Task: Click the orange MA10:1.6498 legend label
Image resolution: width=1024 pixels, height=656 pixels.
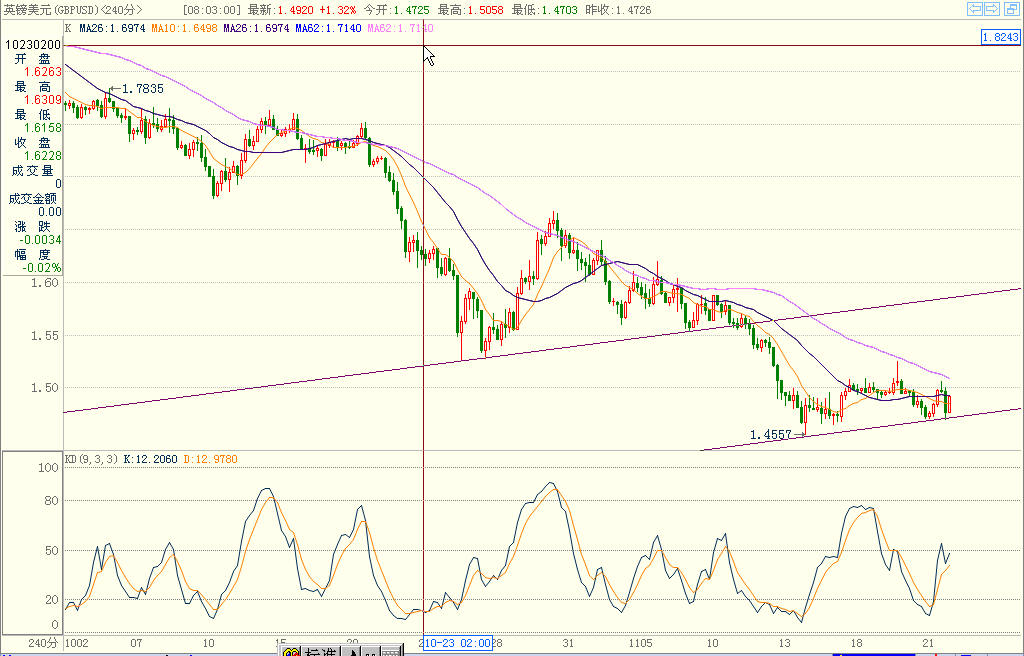Action: [x=184, y=28]
